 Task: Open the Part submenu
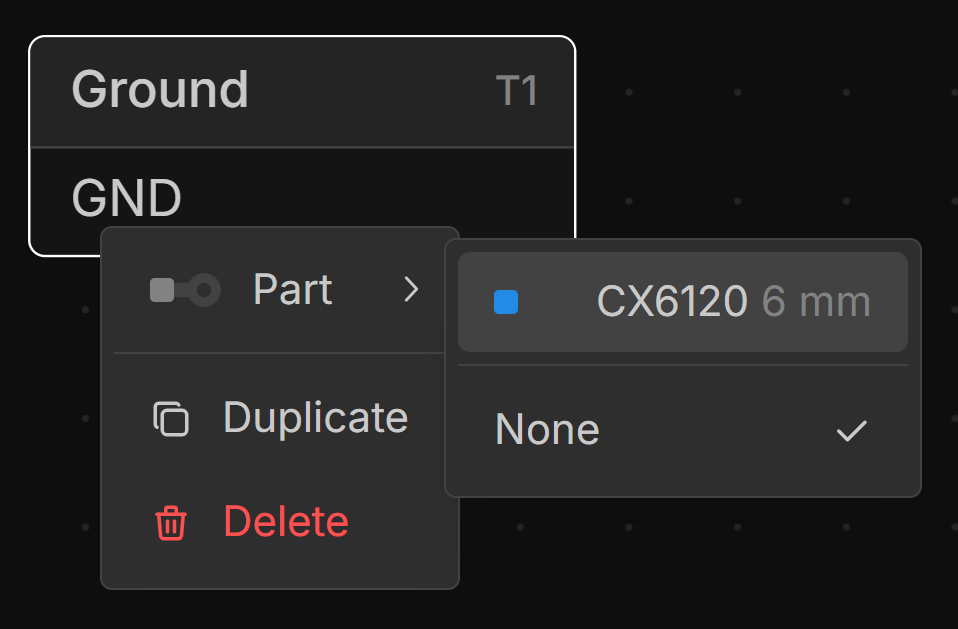[292, 291]
